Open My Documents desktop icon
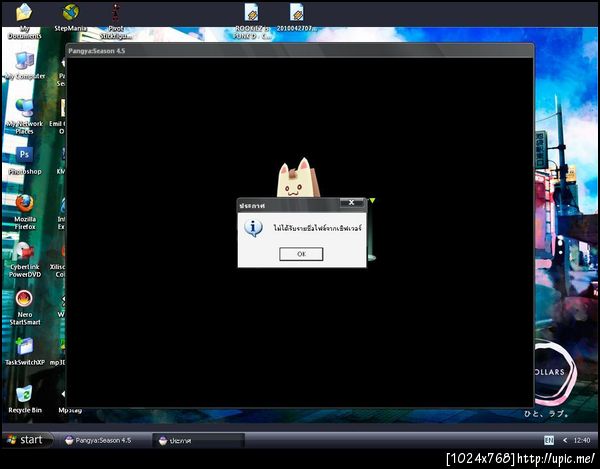 [x=24, y=21]
